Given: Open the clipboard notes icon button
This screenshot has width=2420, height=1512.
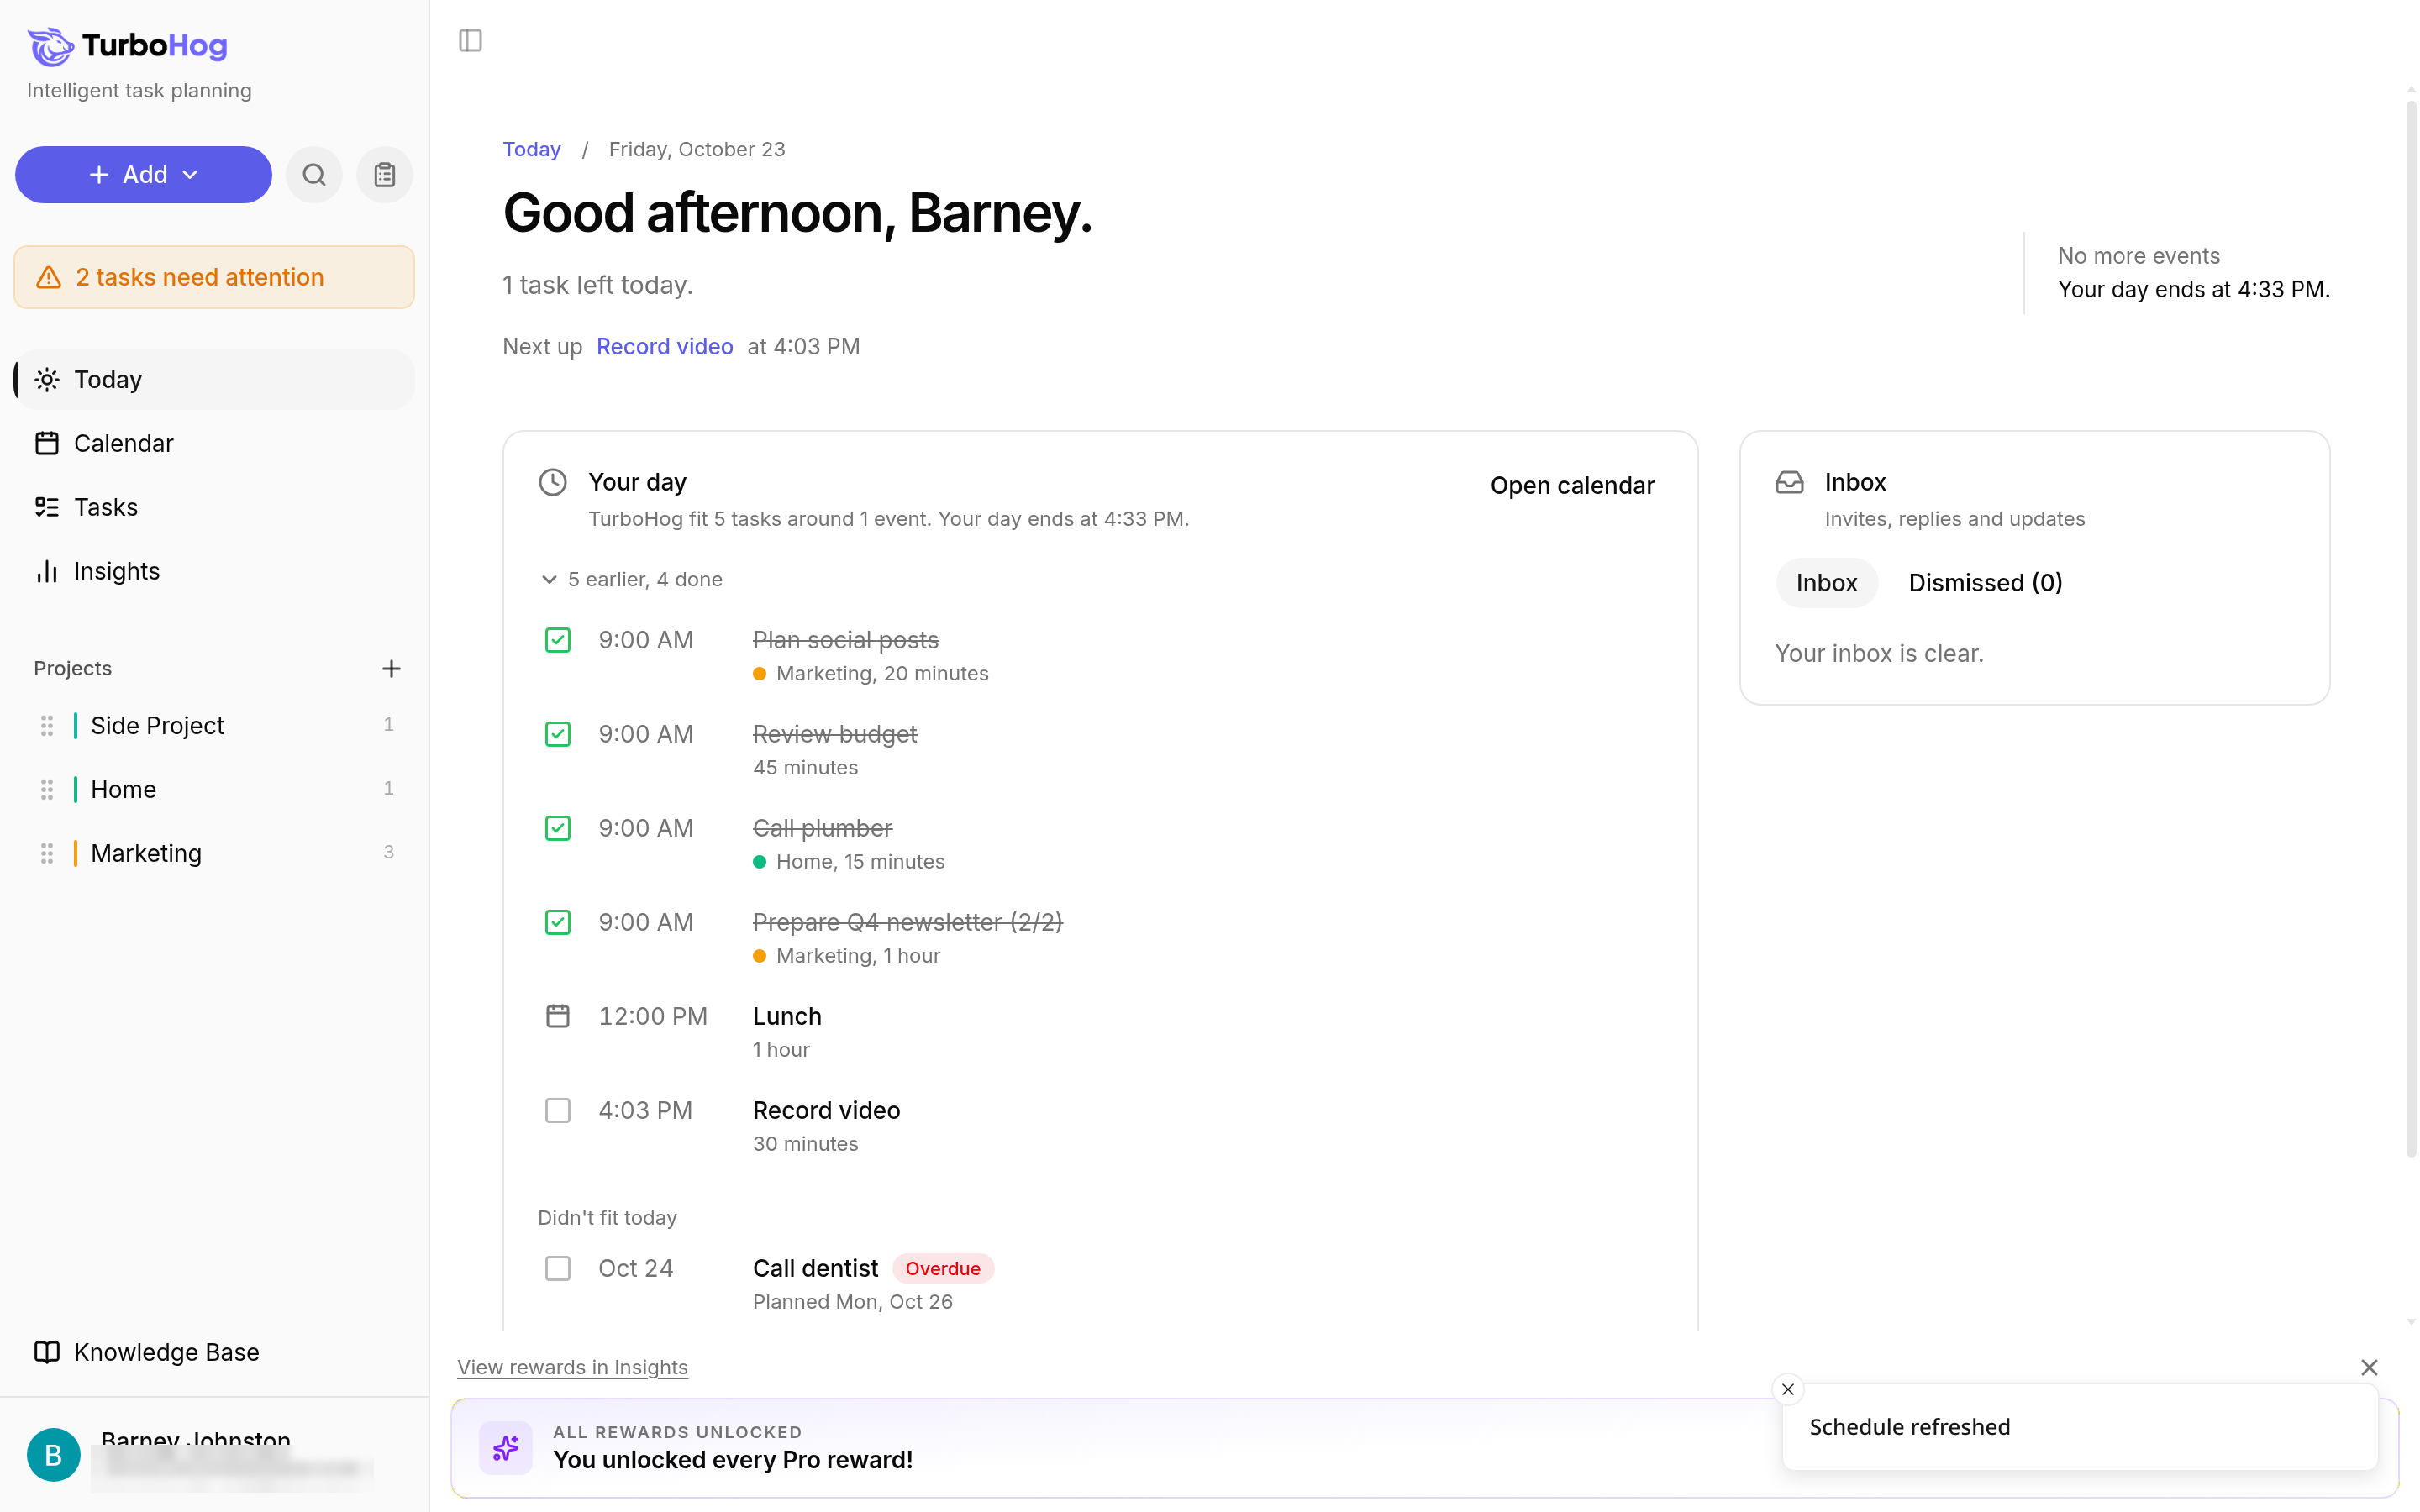Looking at the screenshot, I should pyautogui.click(x=385, y=175).
